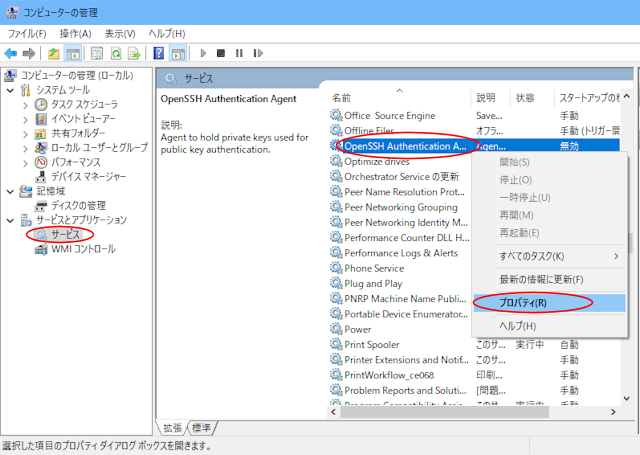
Task: Open the 表示(V) menu
Action: tap(120, 33)
